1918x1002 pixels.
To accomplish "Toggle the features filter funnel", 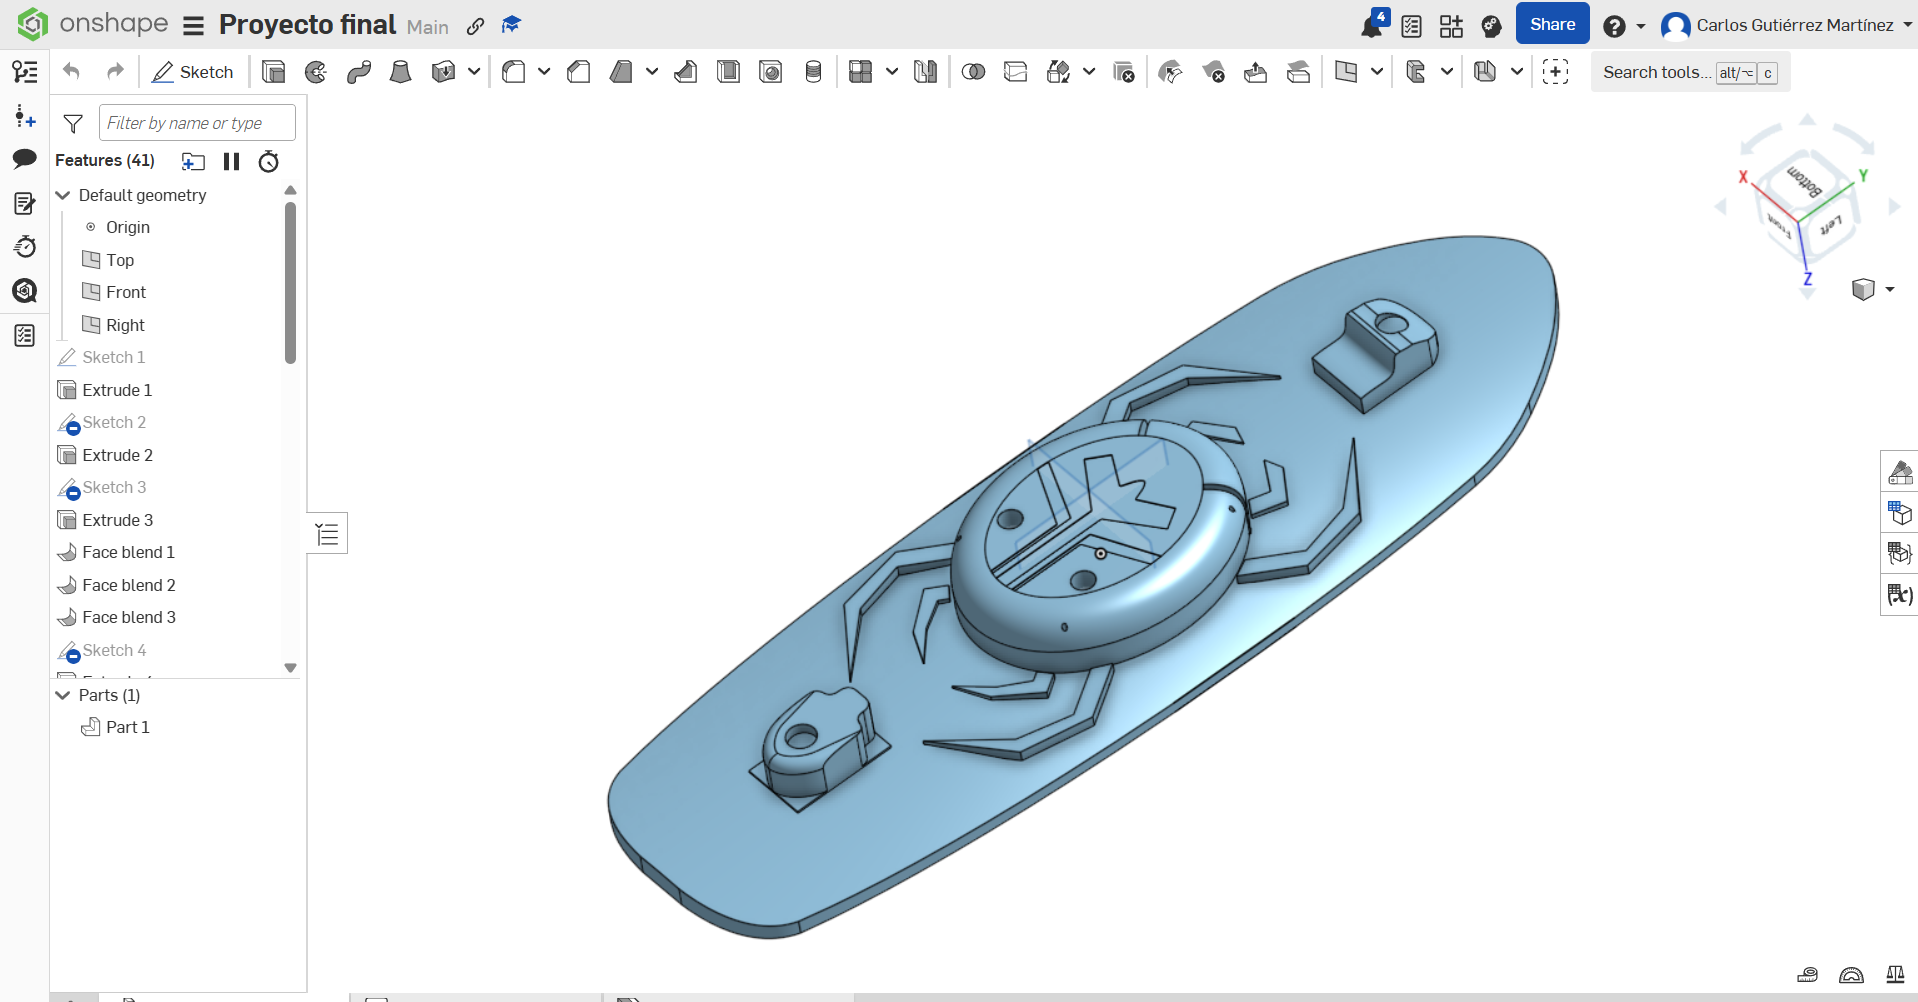I will (x=73, y=123).
